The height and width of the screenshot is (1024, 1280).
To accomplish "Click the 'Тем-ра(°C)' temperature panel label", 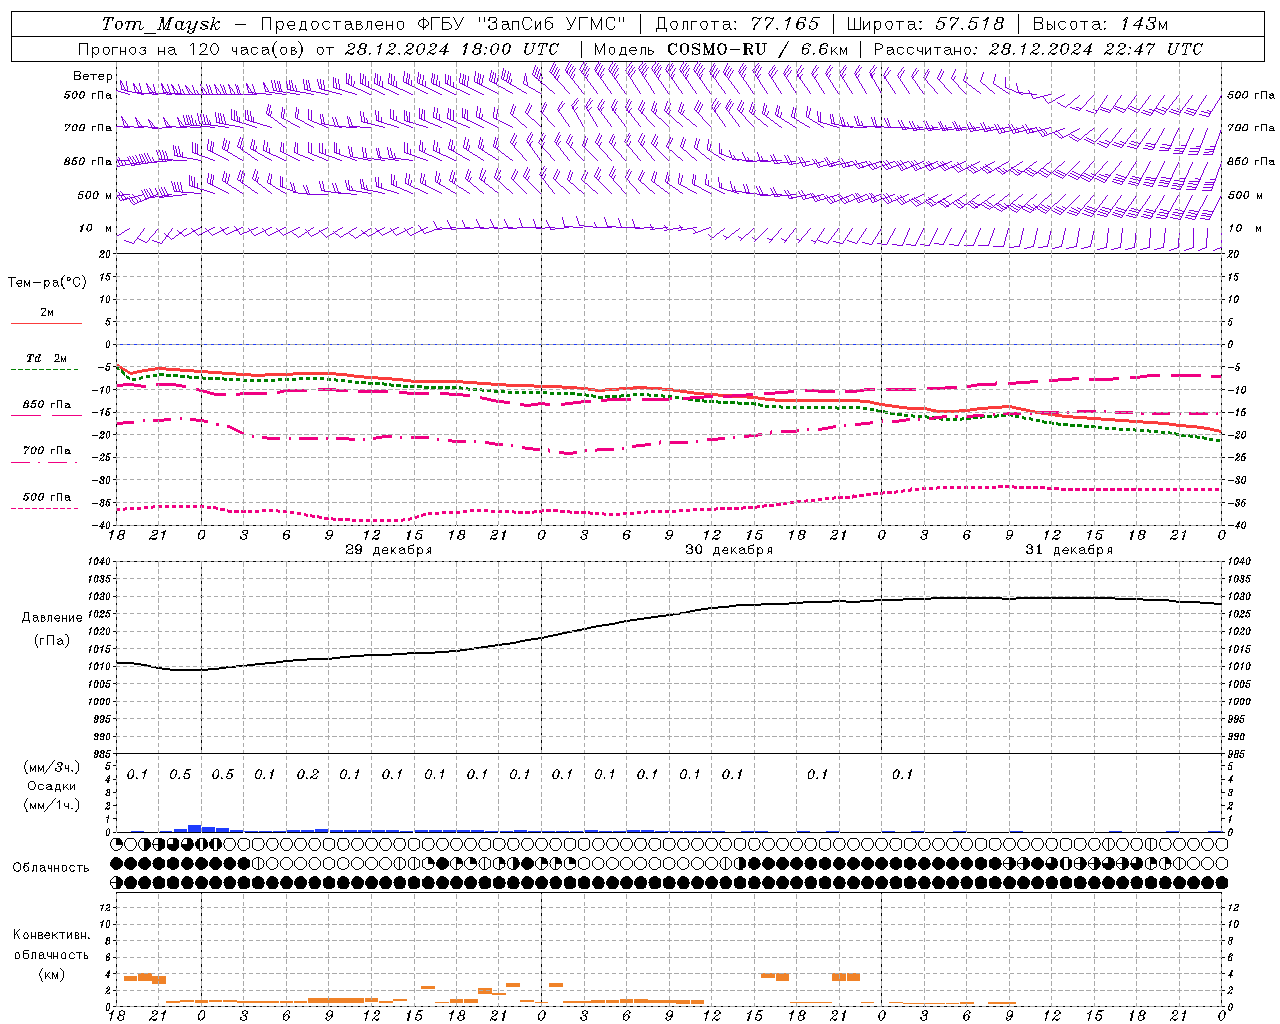I will 47,283.
